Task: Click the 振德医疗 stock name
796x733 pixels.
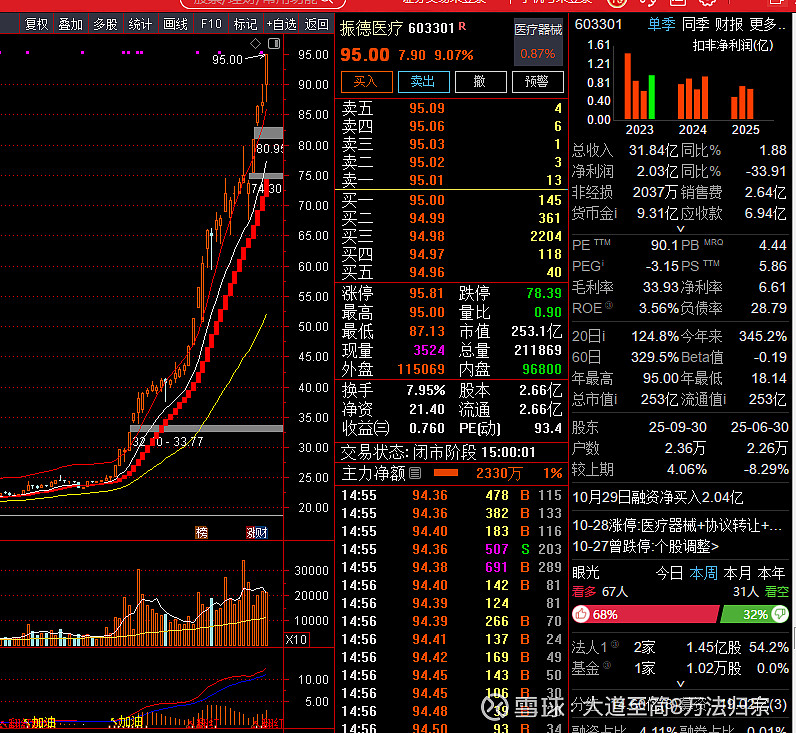Action: pyautogui.click(x=371, y=28)
